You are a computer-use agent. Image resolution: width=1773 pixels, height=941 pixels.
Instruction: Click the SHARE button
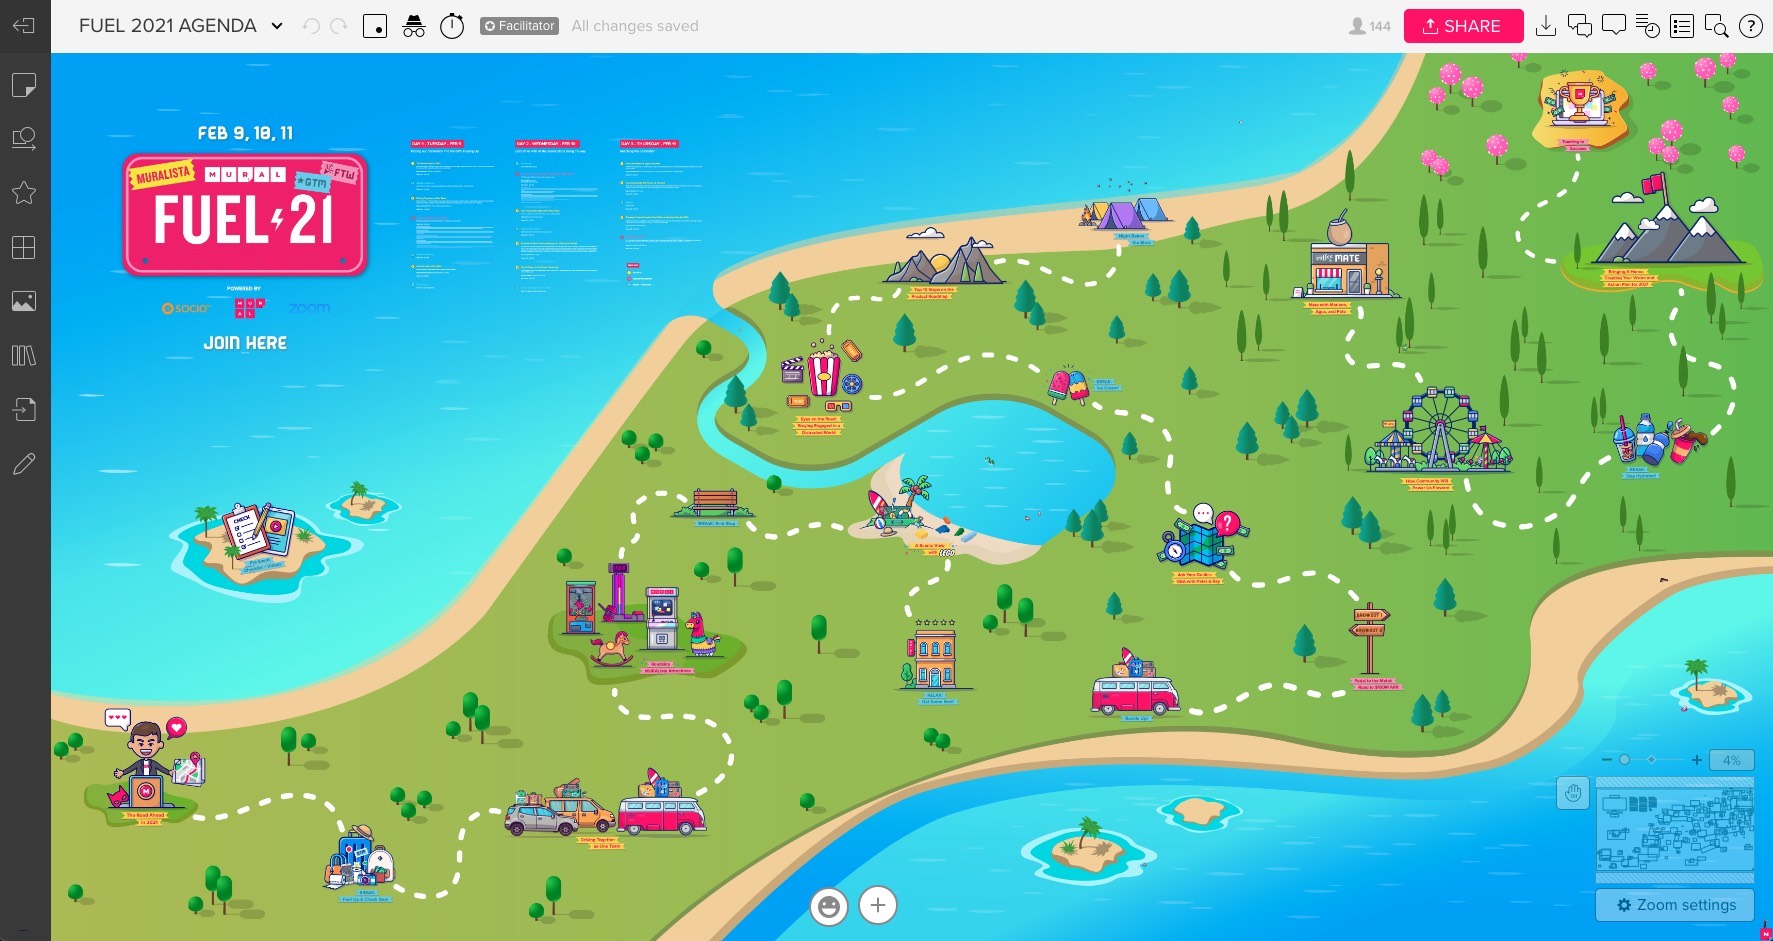click(x=1463, y=26)
